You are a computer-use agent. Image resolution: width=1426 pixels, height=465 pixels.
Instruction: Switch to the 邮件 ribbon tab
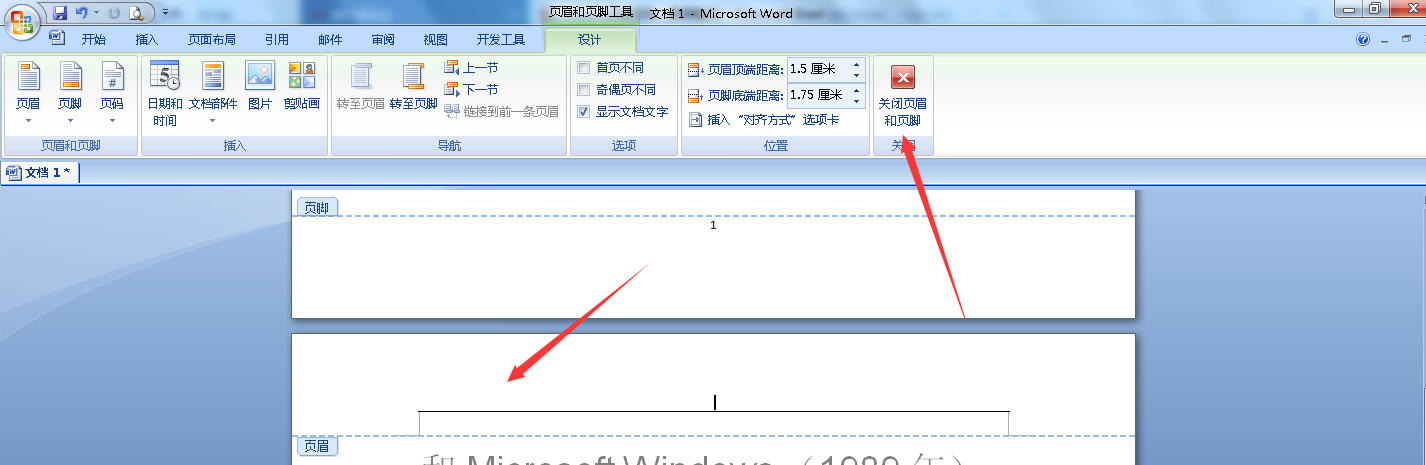330,40
